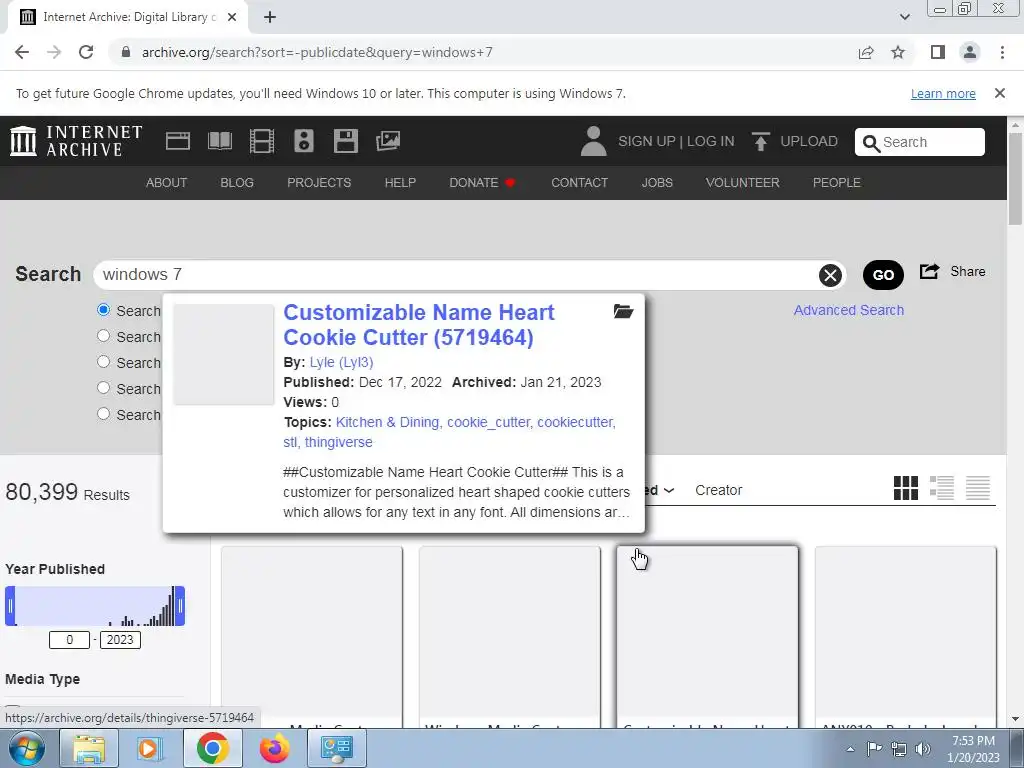1024x768 pixels.
Task: Sort results by Creator
Action: tap(718, 490)
